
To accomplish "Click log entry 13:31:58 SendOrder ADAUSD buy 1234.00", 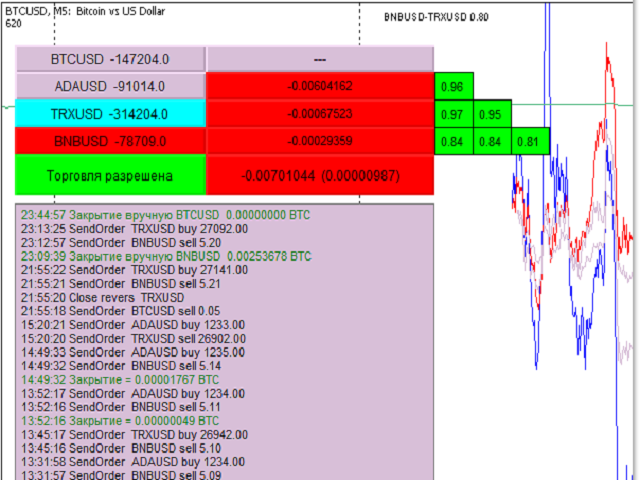I will click(133, 462).
